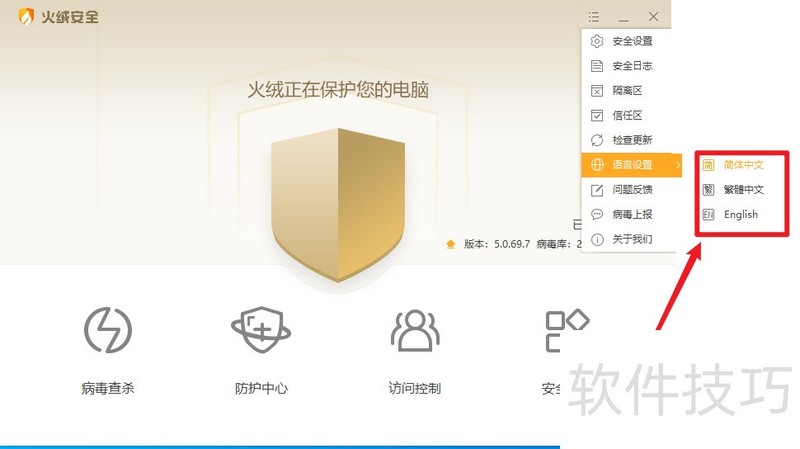The image size is (800, 449).
Task: Click the checkmark icon beside 信任区
Action: pos(597,115)
